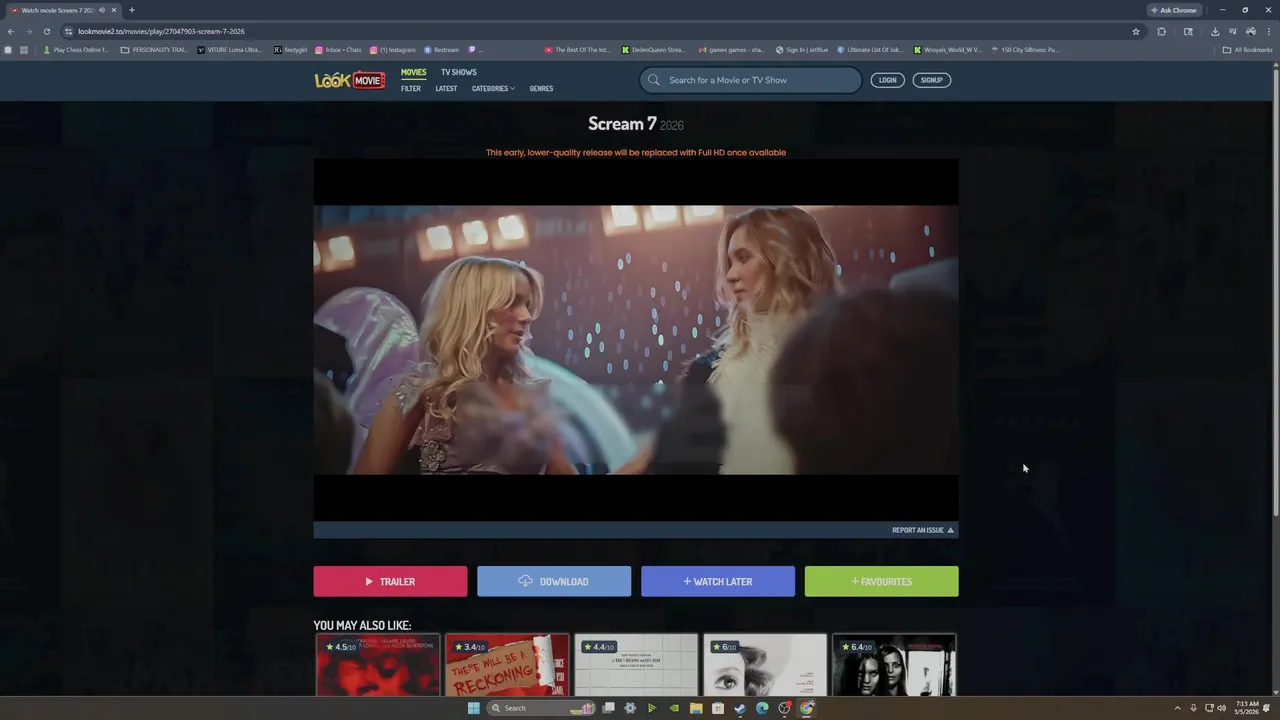1280x720 pixels.
Task: Click the Login button
Action: (887, 80)
